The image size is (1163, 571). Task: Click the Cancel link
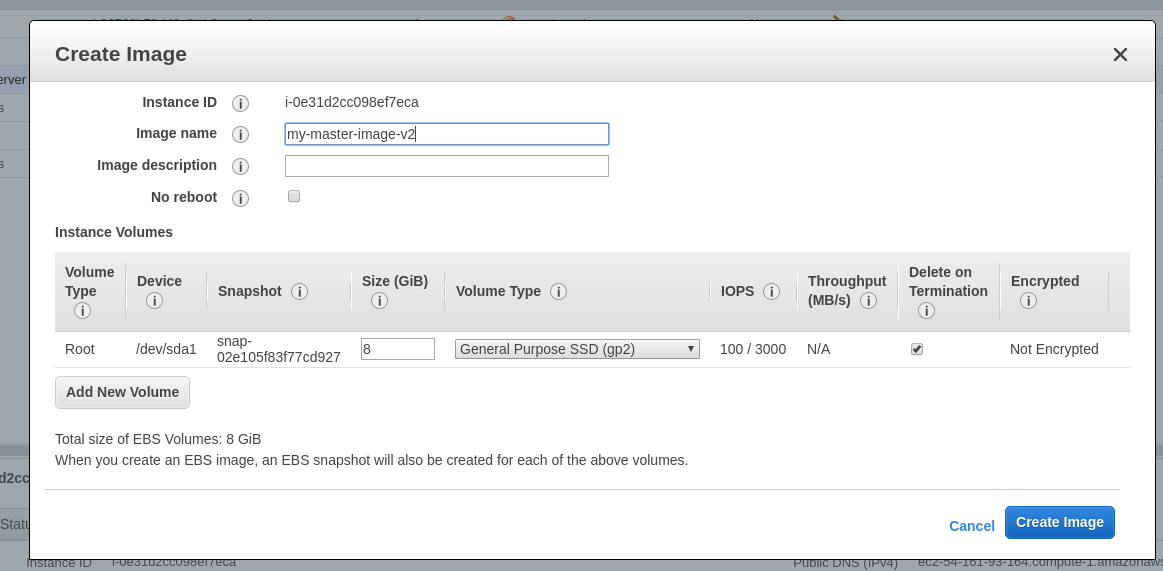(971, 526)
